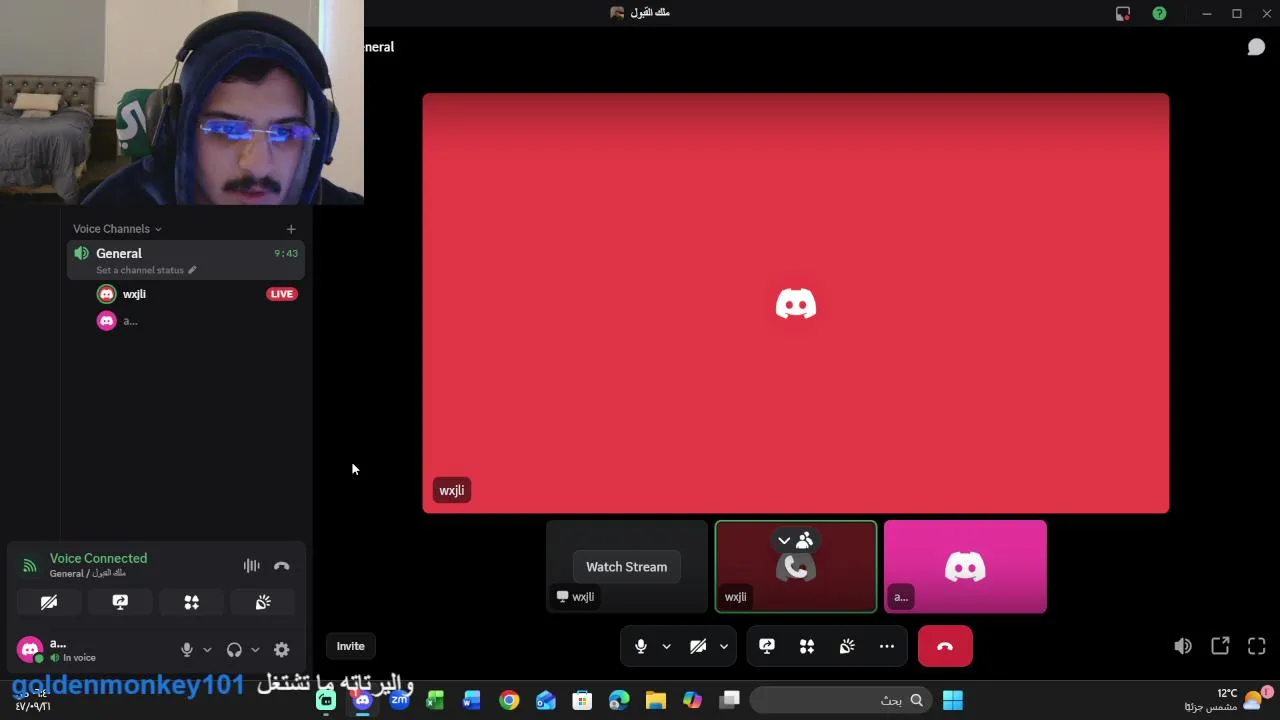The height and width of the screenshot is (720, 1280).
Task: Open Discord in the taskbar
Action: coord(363,701)
